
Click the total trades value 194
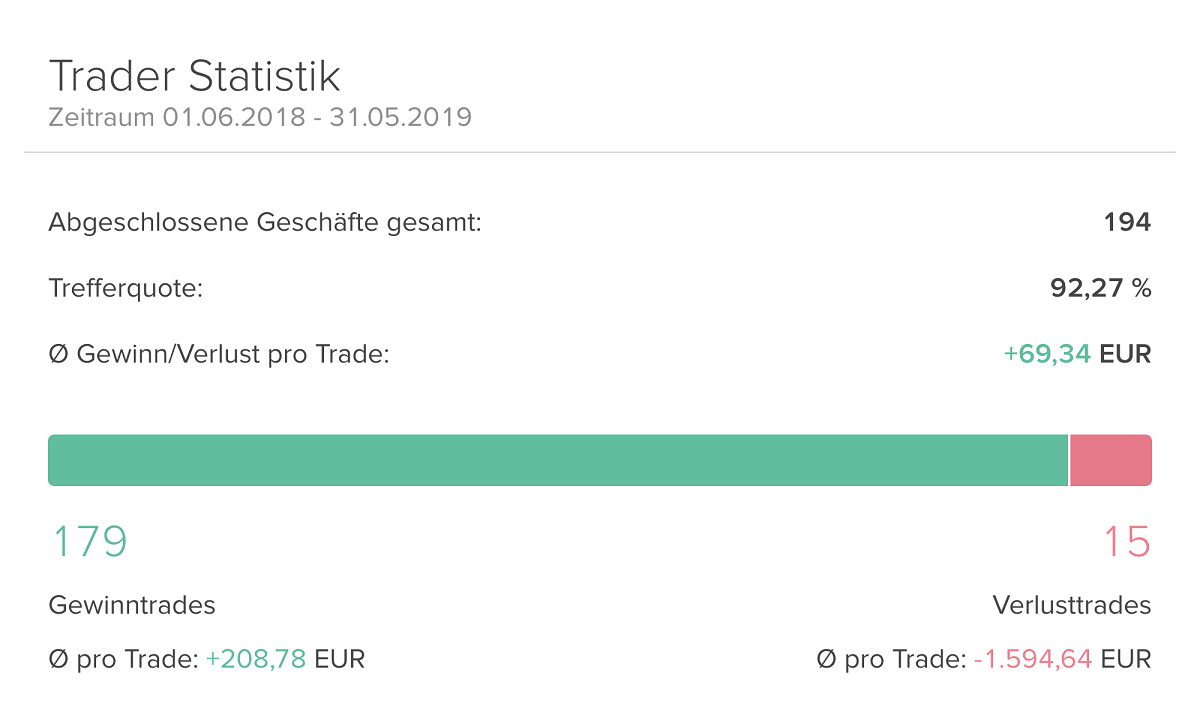pyautogui.click(x=1127, y=222)
